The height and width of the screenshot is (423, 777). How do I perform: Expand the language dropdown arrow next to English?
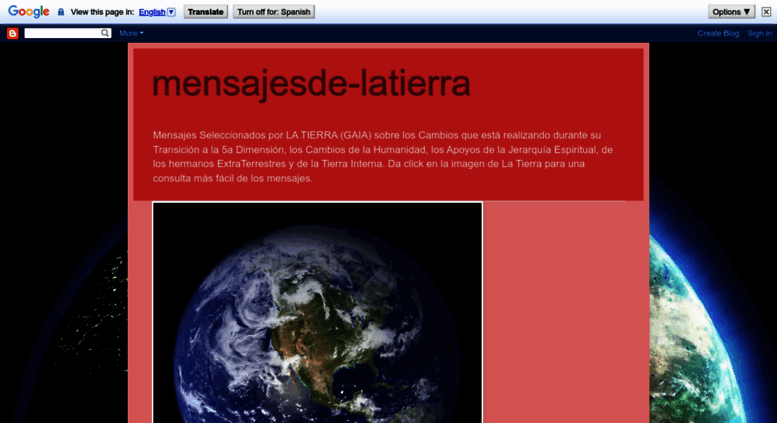click(171, 12)
